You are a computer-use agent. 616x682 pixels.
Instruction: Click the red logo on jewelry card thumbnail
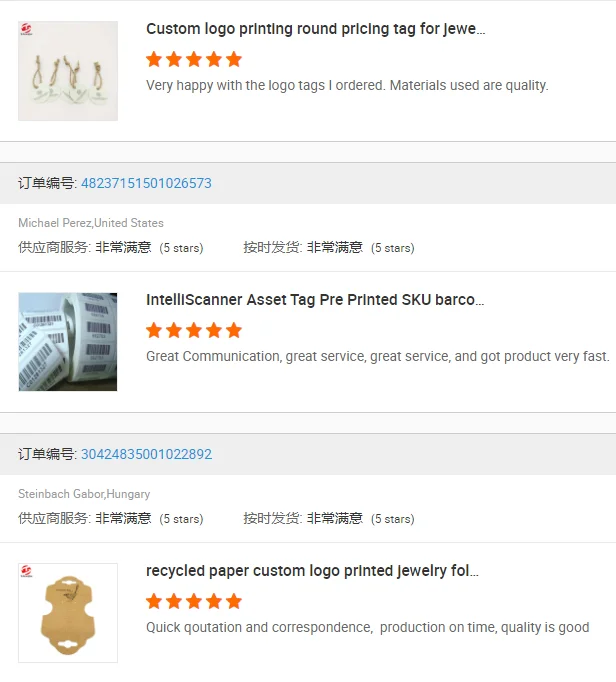point(26,571)
